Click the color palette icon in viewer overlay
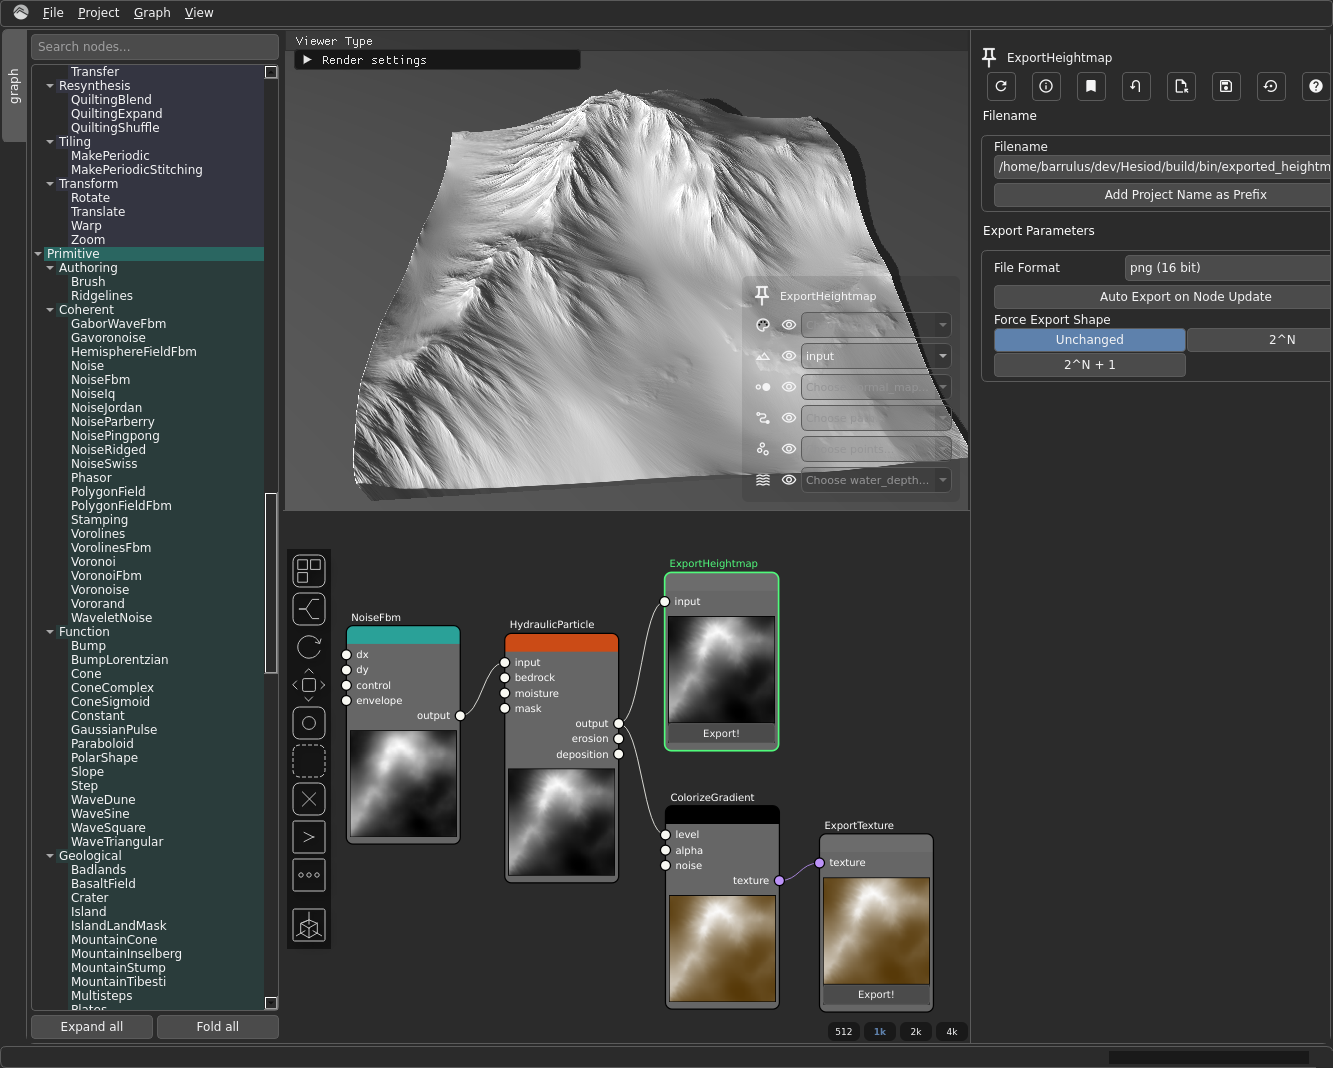The height and width of the screenshot is (1068, 1333). coord(762,325)
